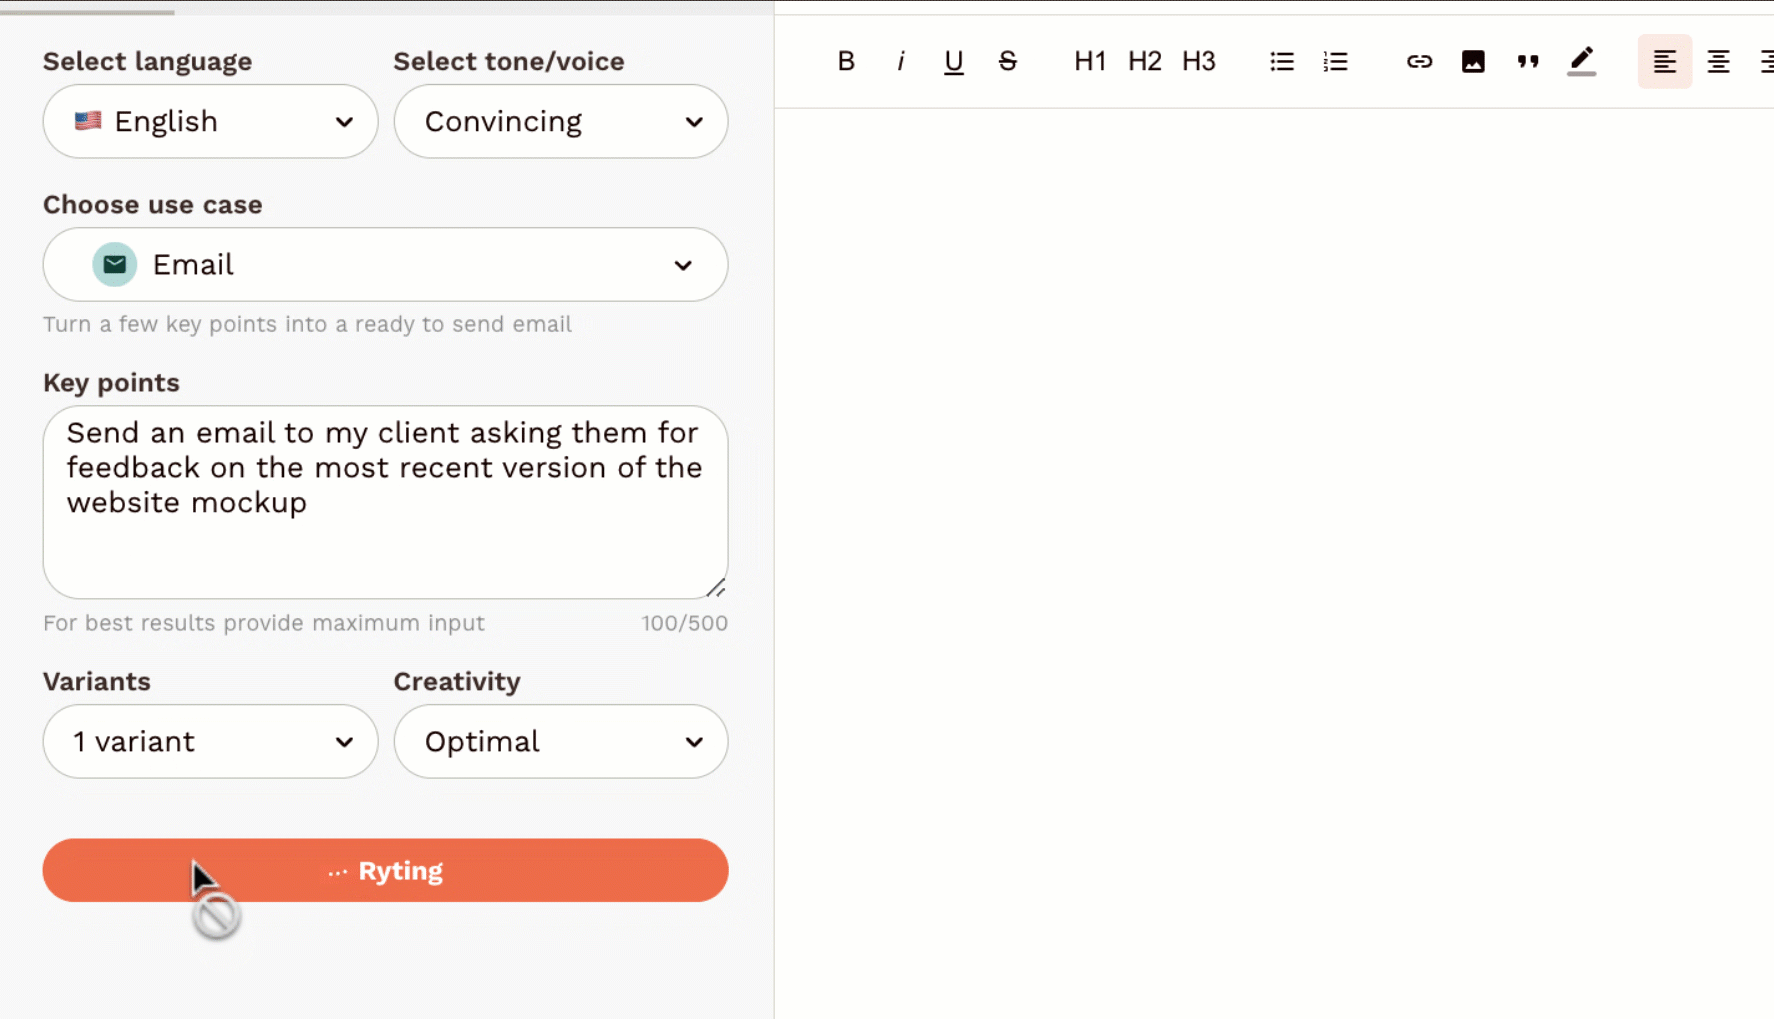Open the Email use case dropdown

tap(385, 265)
